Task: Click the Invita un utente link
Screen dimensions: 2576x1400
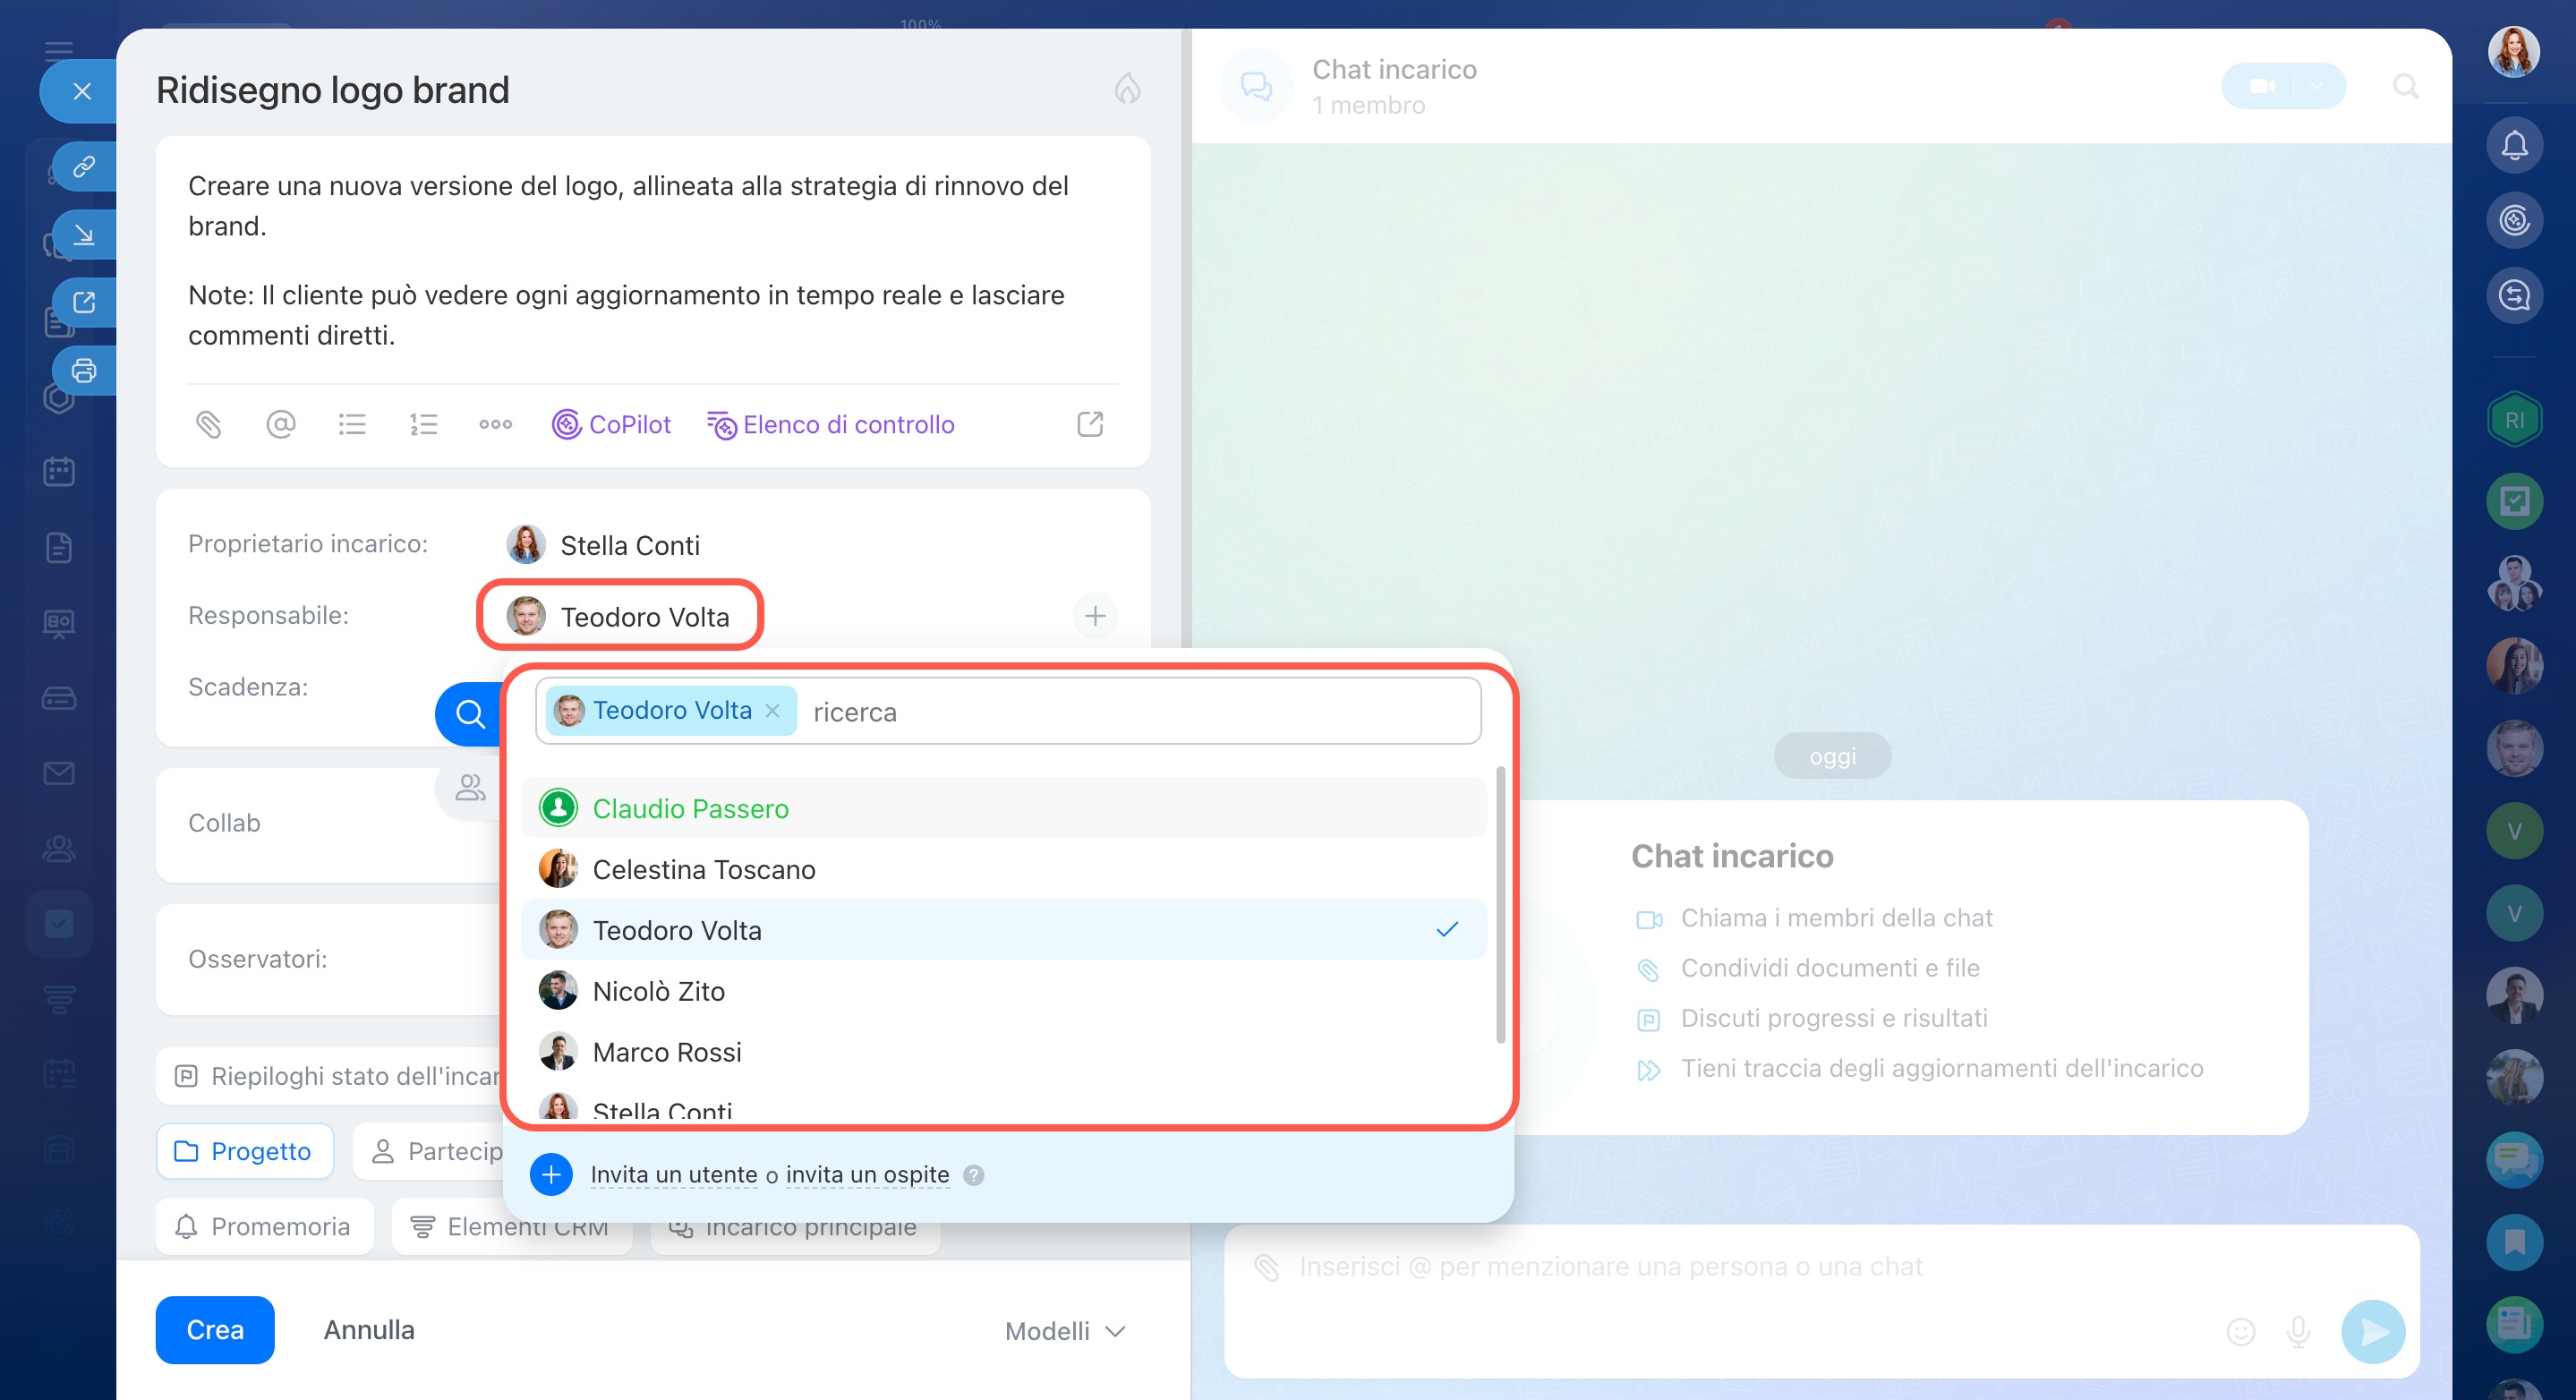Action: [x=673, y=1174]
